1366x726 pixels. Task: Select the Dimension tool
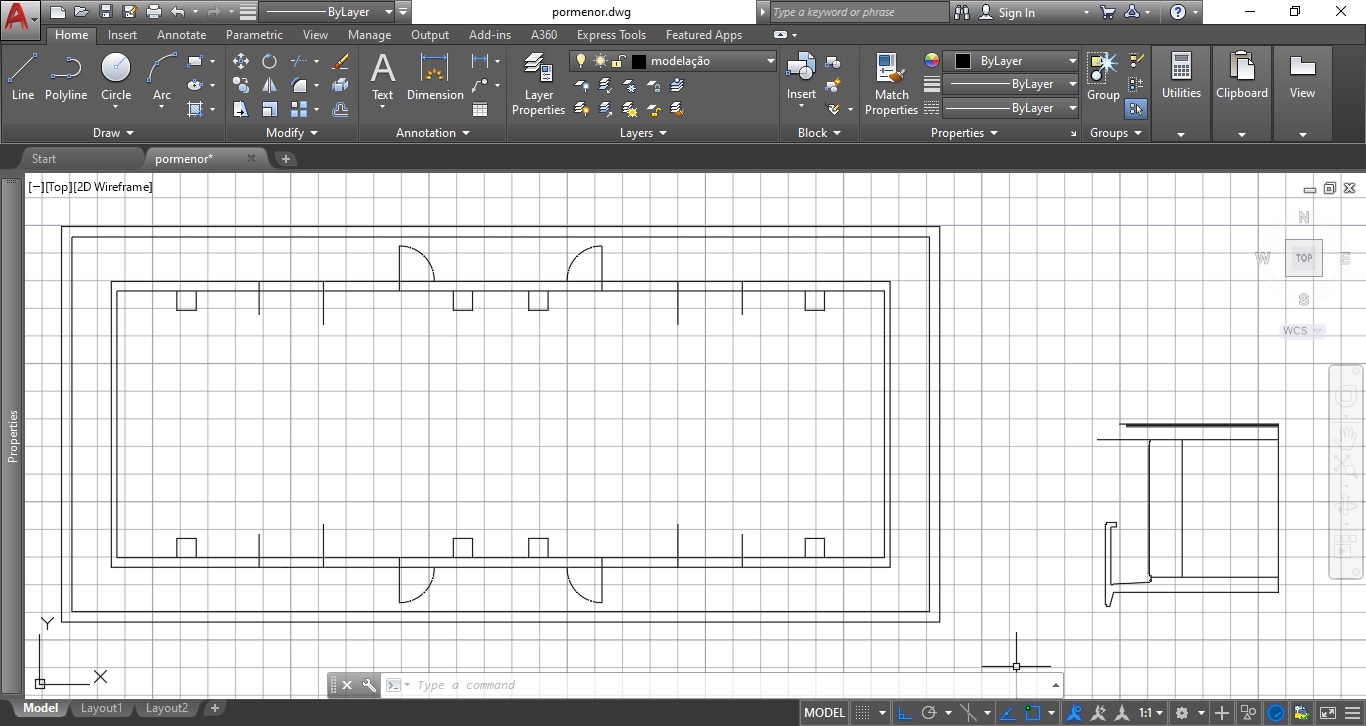pos(435,77)
